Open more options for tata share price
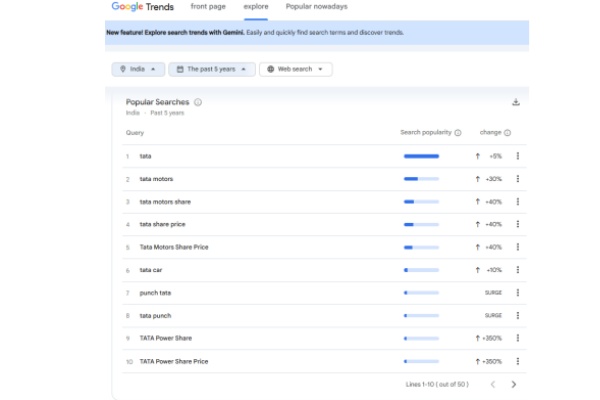The width and height of the screenshot is (600, 400). [x=518, y=224]
